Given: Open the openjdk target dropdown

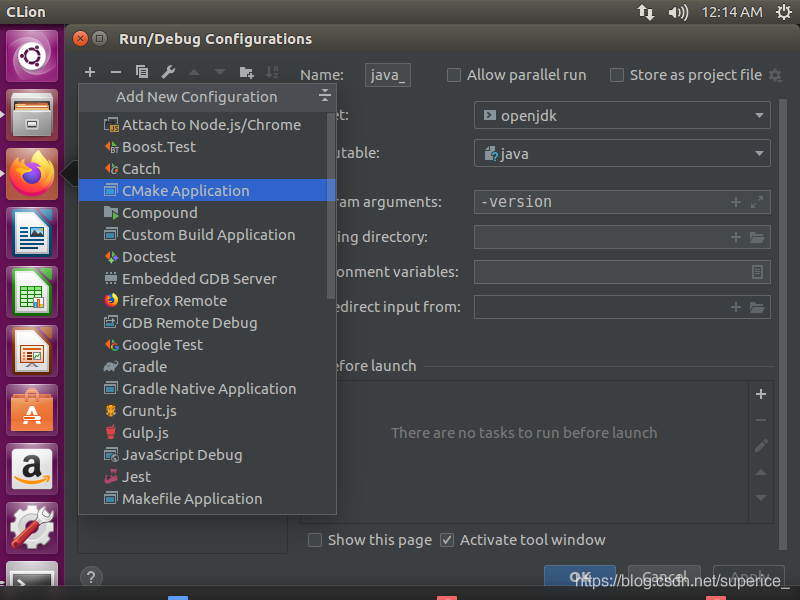Looking at the screenshot, I should coord(622,115).
